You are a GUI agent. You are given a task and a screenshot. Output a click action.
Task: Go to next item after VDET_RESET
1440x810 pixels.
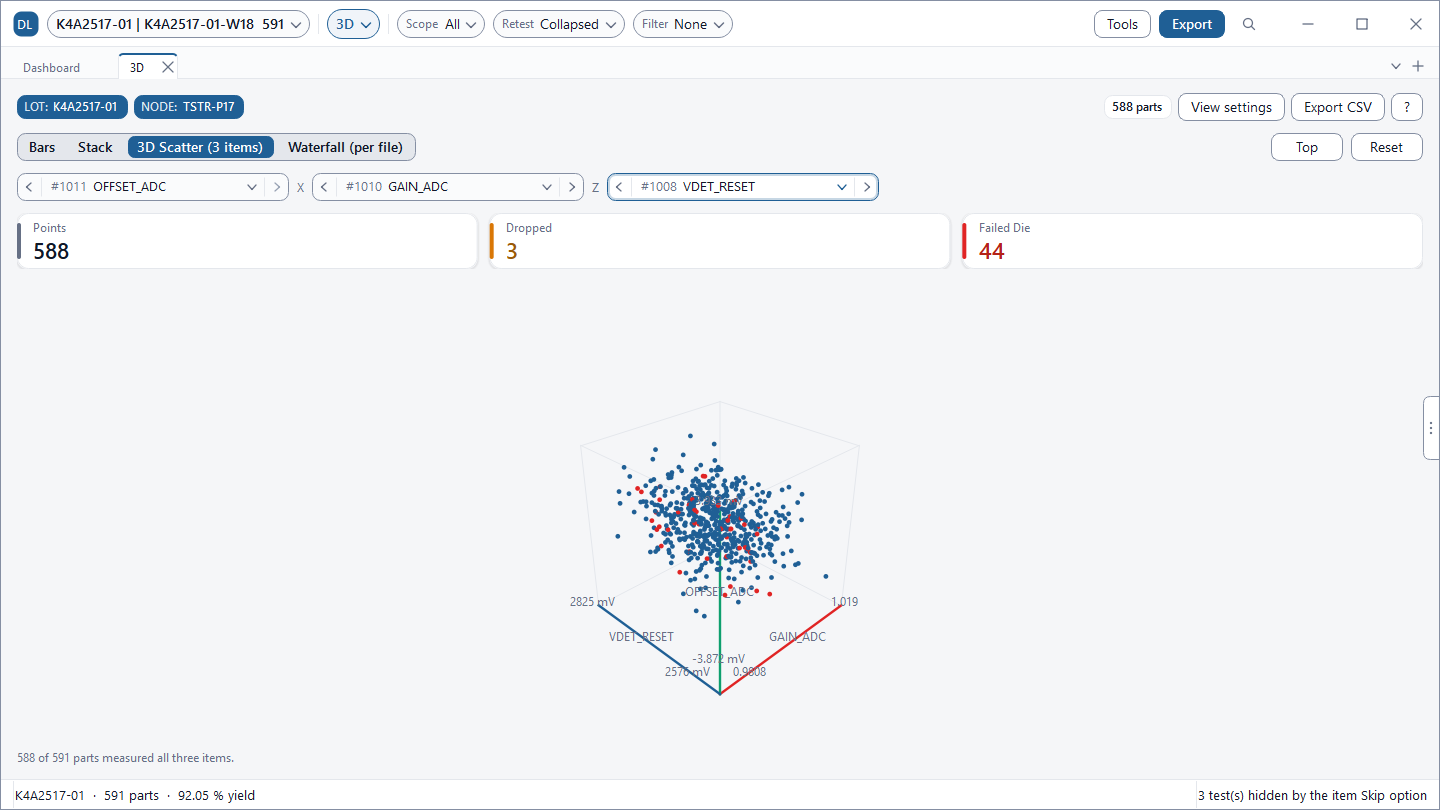tap(866, 187)
